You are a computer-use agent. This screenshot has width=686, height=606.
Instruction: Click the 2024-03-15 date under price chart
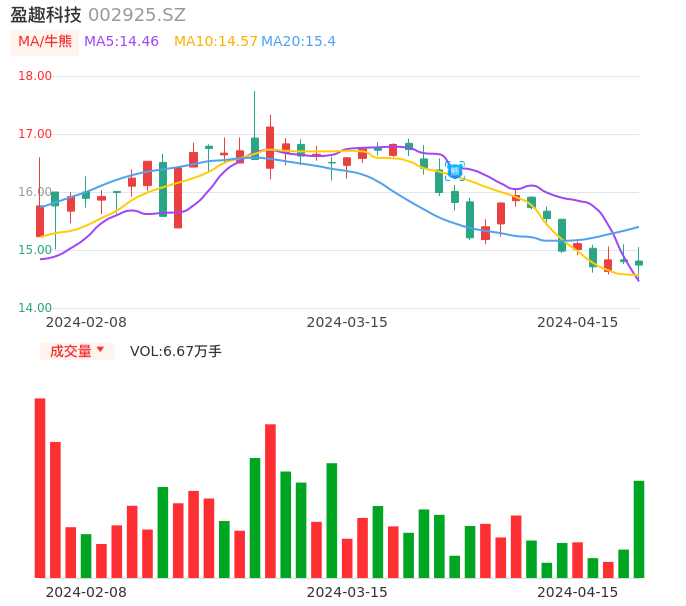347,322
